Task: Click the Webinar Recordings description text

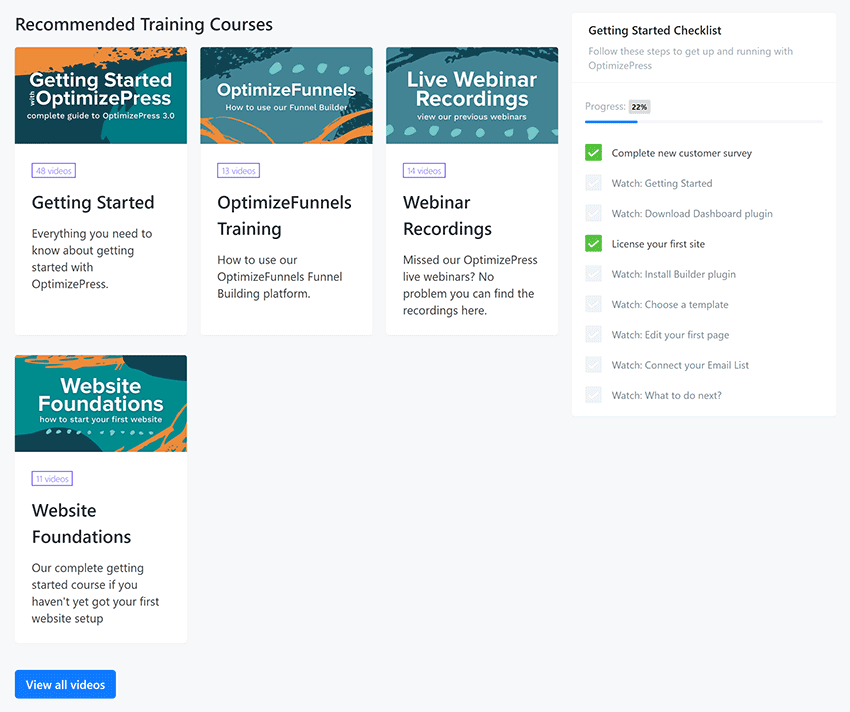Action: tap(470, 285)
